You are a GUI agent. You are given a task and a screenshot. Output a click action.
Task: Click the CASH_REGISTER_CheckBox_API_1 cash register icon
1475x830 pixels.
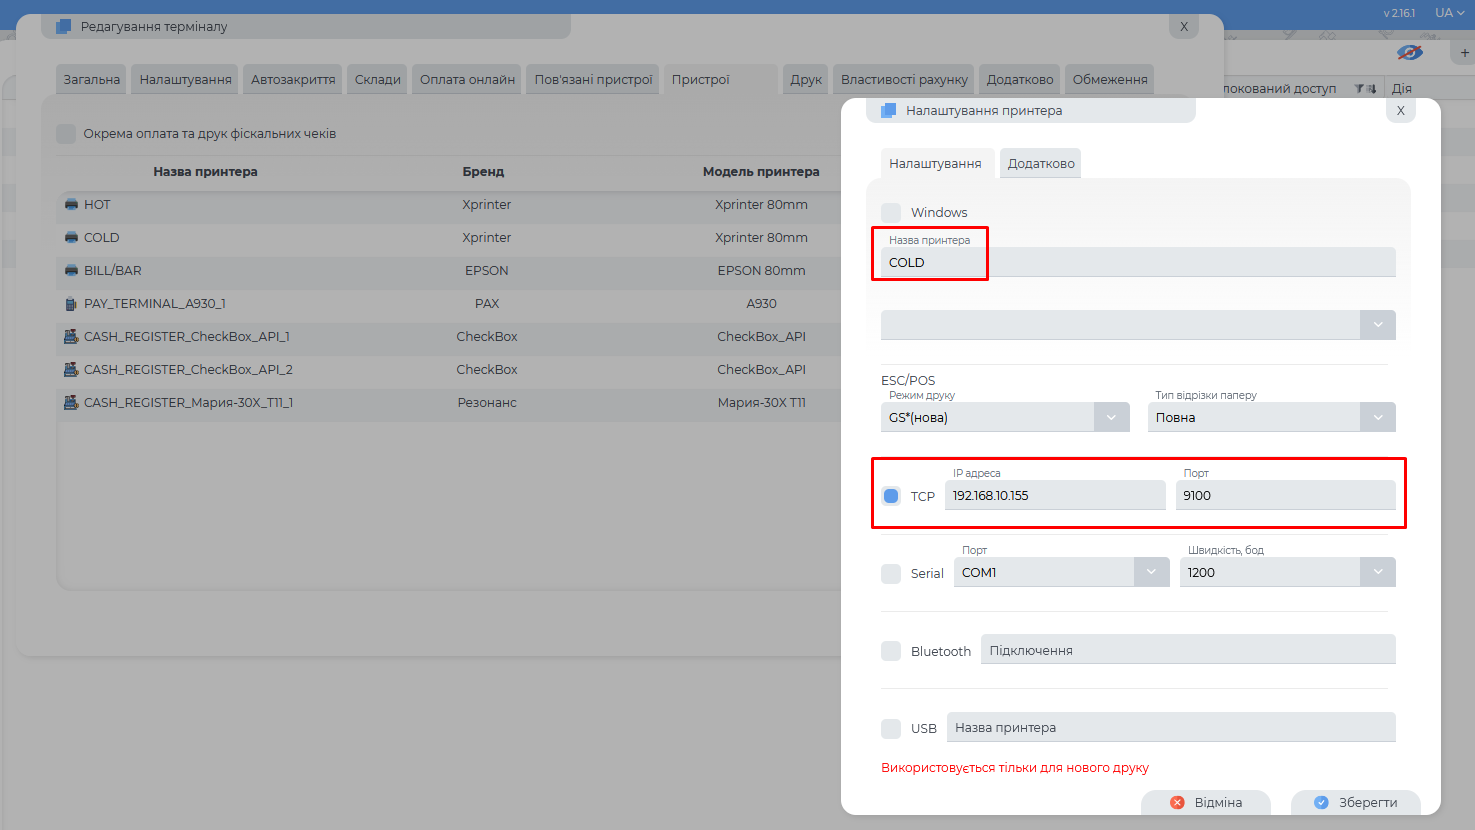[x=71, y=337]
